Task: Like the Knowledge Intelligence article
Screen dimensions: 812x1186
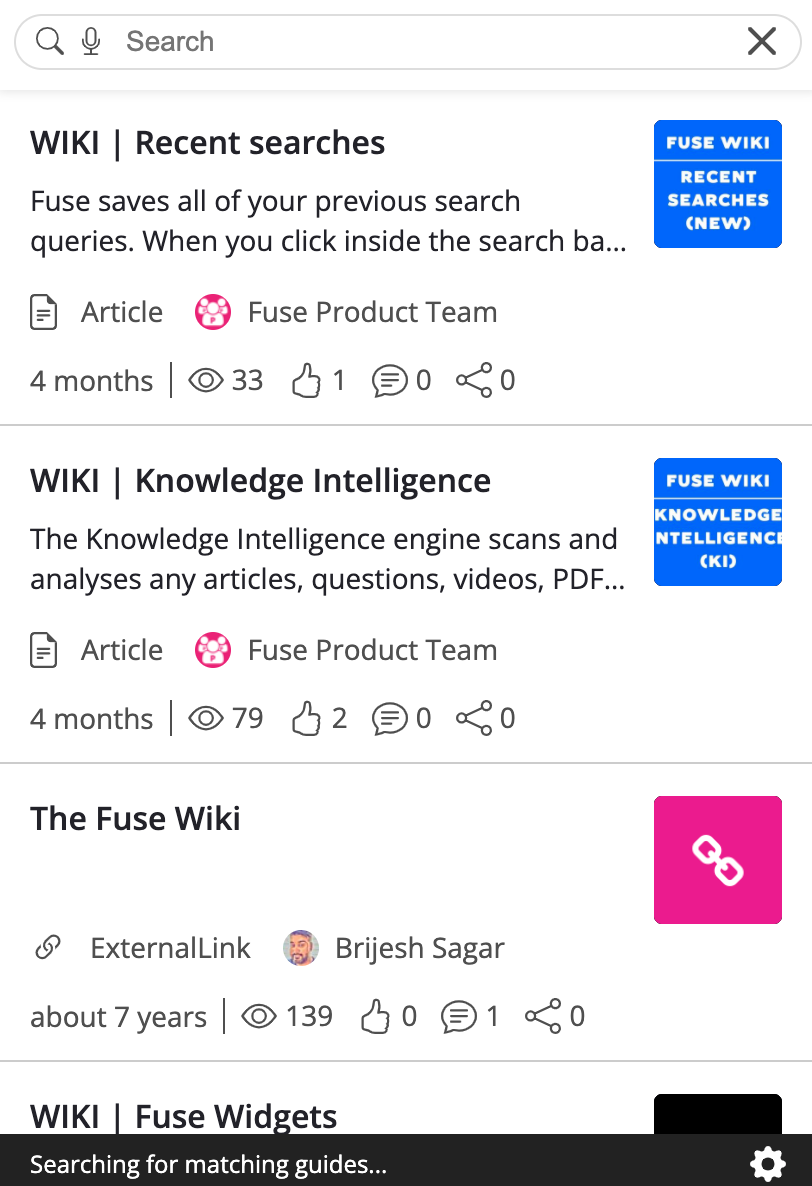Action: [306, 719]
